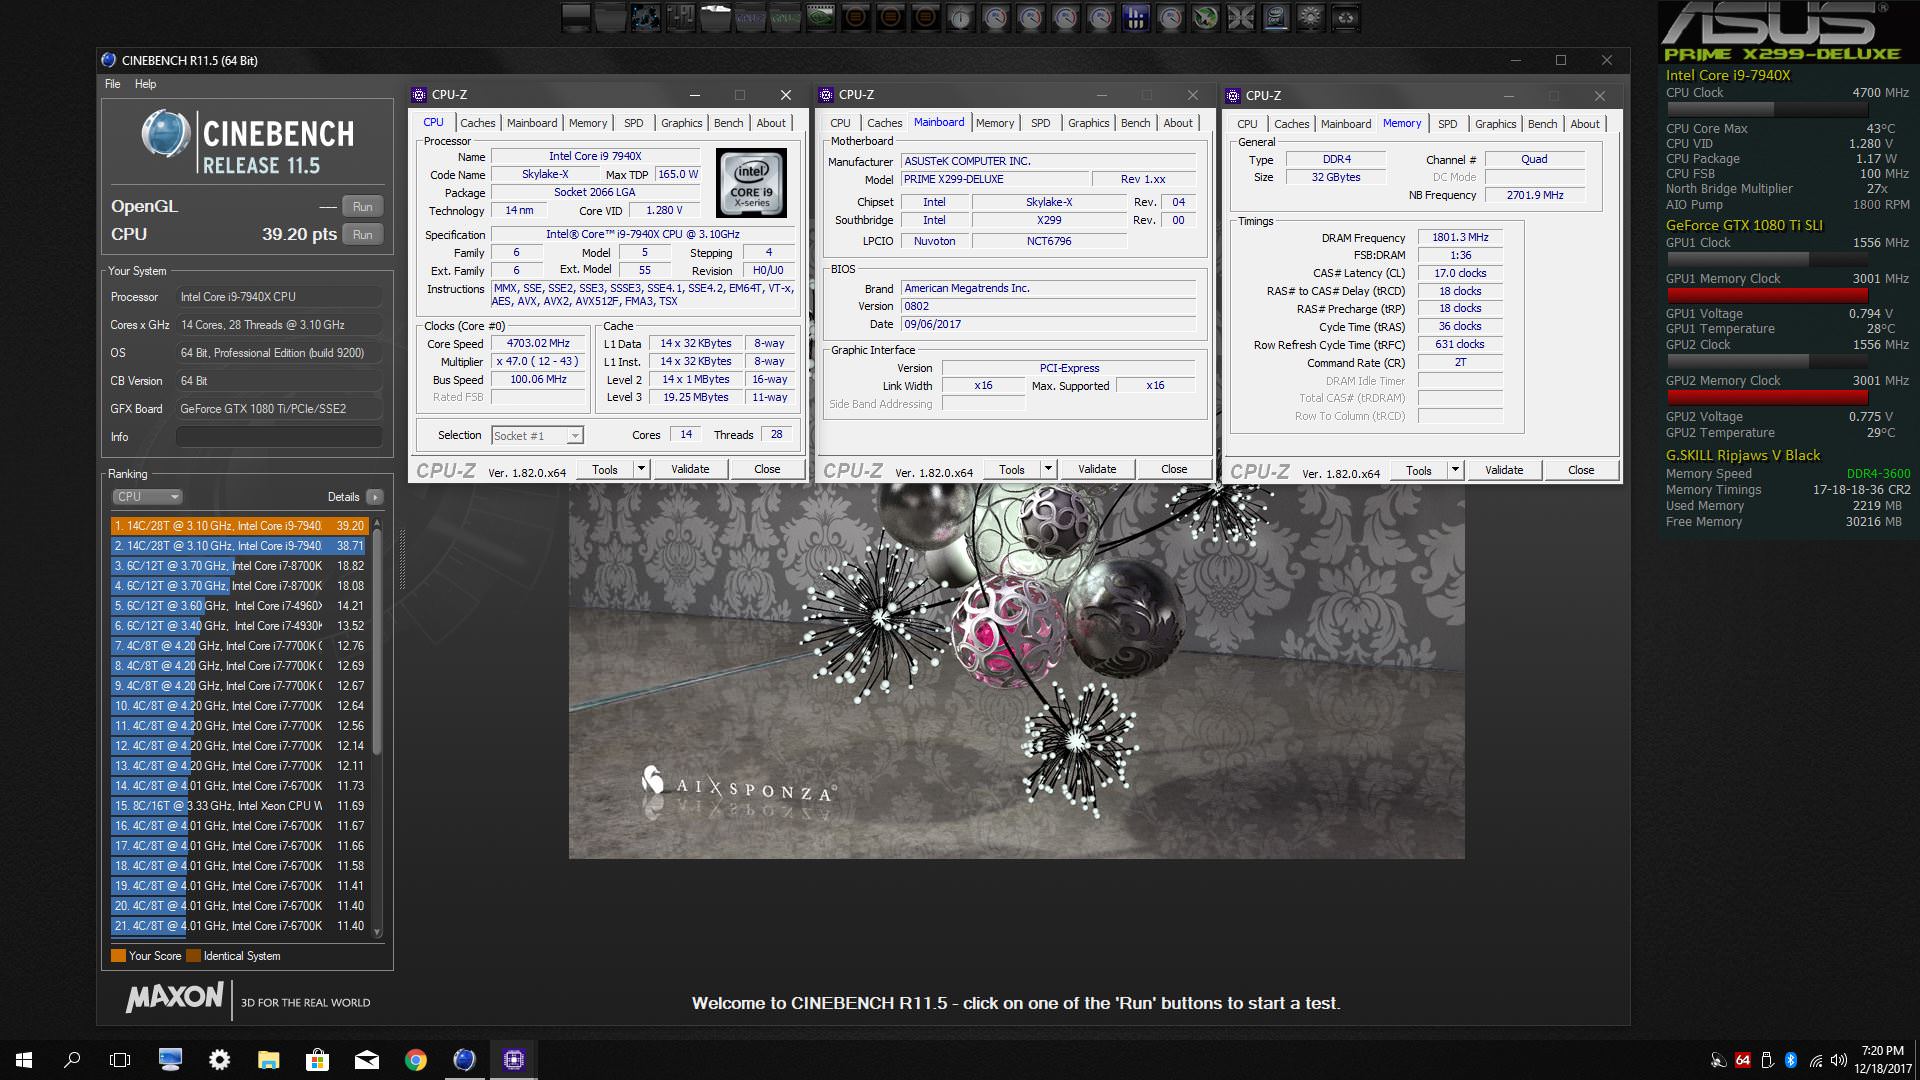Viewport: 1920px width, 1080px height.
Task: Click the Details arrow button in Ranking
Action: 375,497
